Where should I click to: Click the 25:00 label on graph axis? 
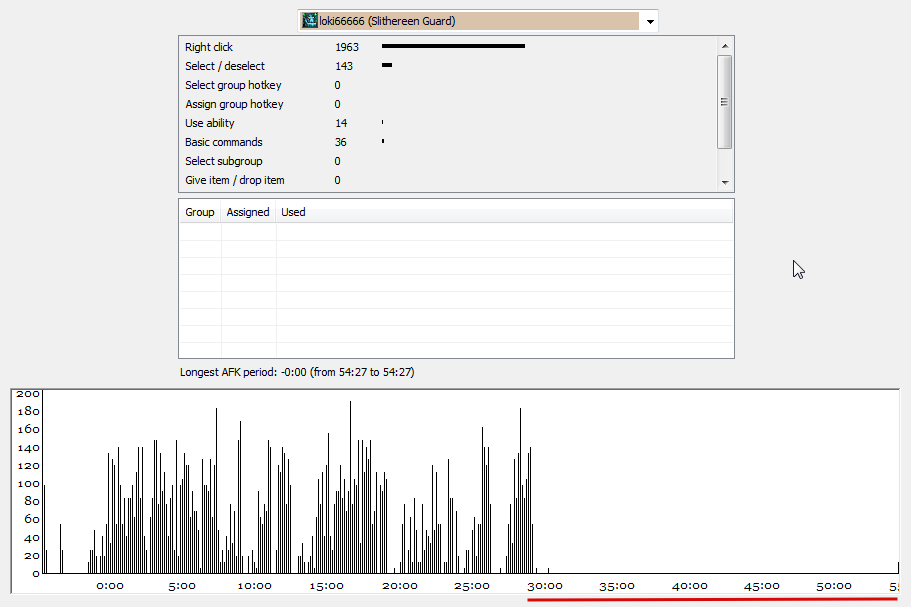click(x=472, y=586)
